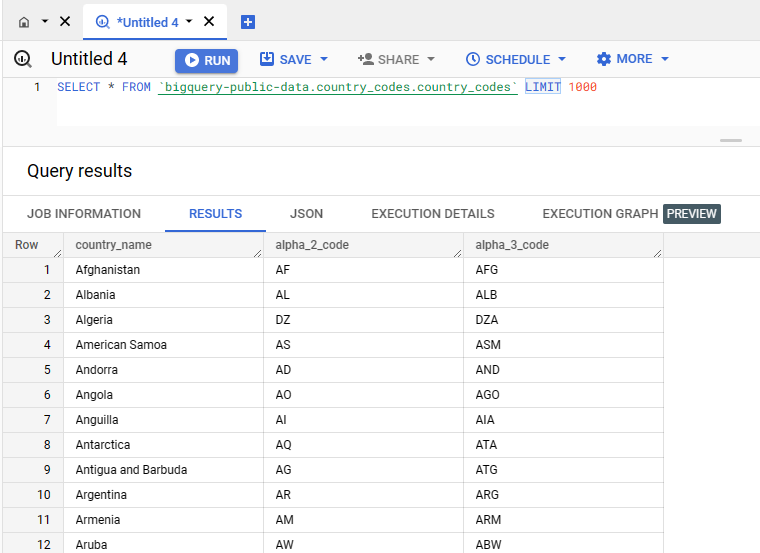Click the AND alpha_3_code cell
This screenshot has height=553, width=760.
pos(564,370)
